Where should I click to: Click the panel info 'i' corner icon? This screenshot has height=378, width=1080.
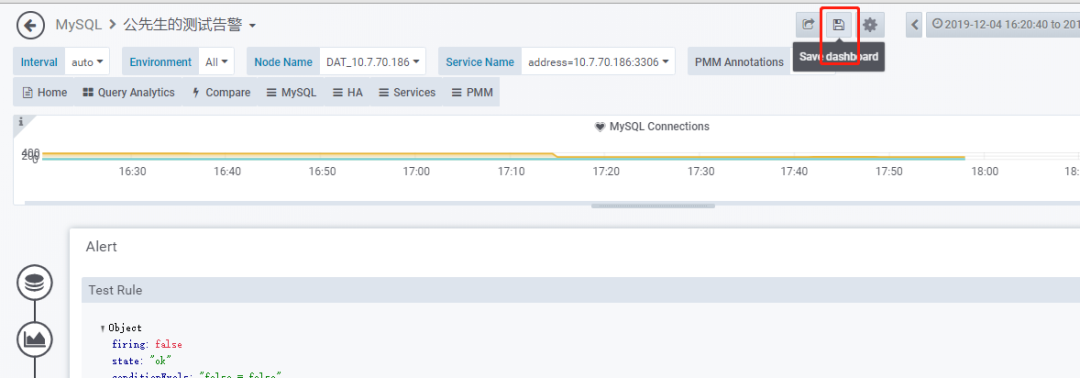click(x=21, y=122)
